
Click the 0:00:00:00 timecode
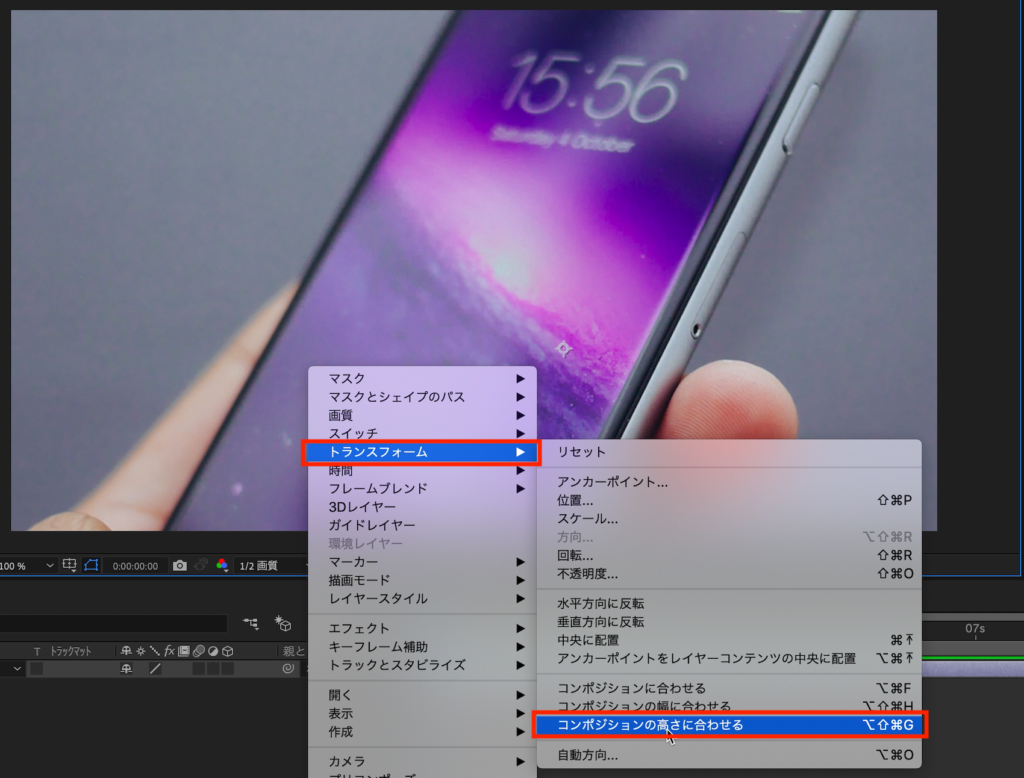[x=135, y=566]
